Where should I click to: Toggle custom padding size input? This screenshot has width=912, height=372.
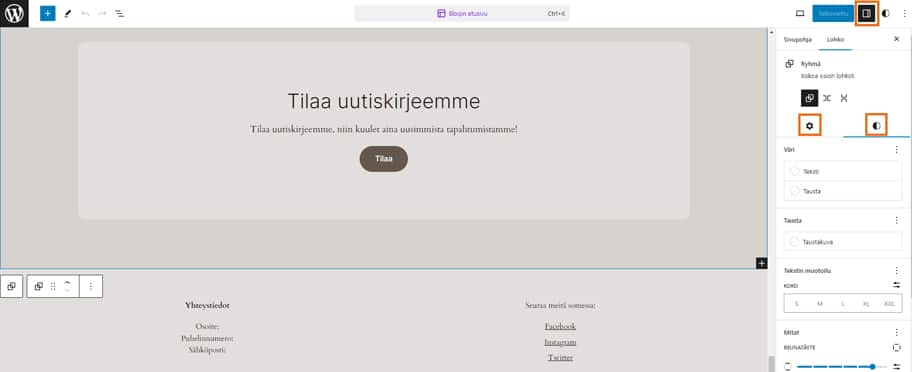click(x=896, y=366)
